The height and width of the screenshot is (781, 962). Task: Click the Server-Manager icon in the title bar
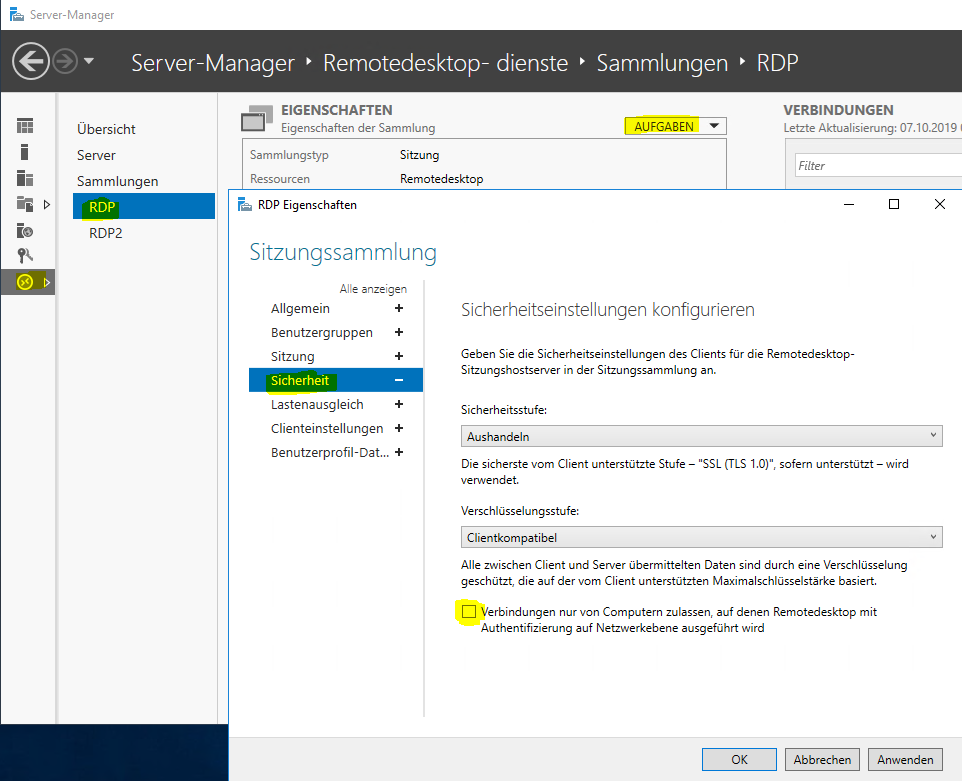[x=14, y=14]
